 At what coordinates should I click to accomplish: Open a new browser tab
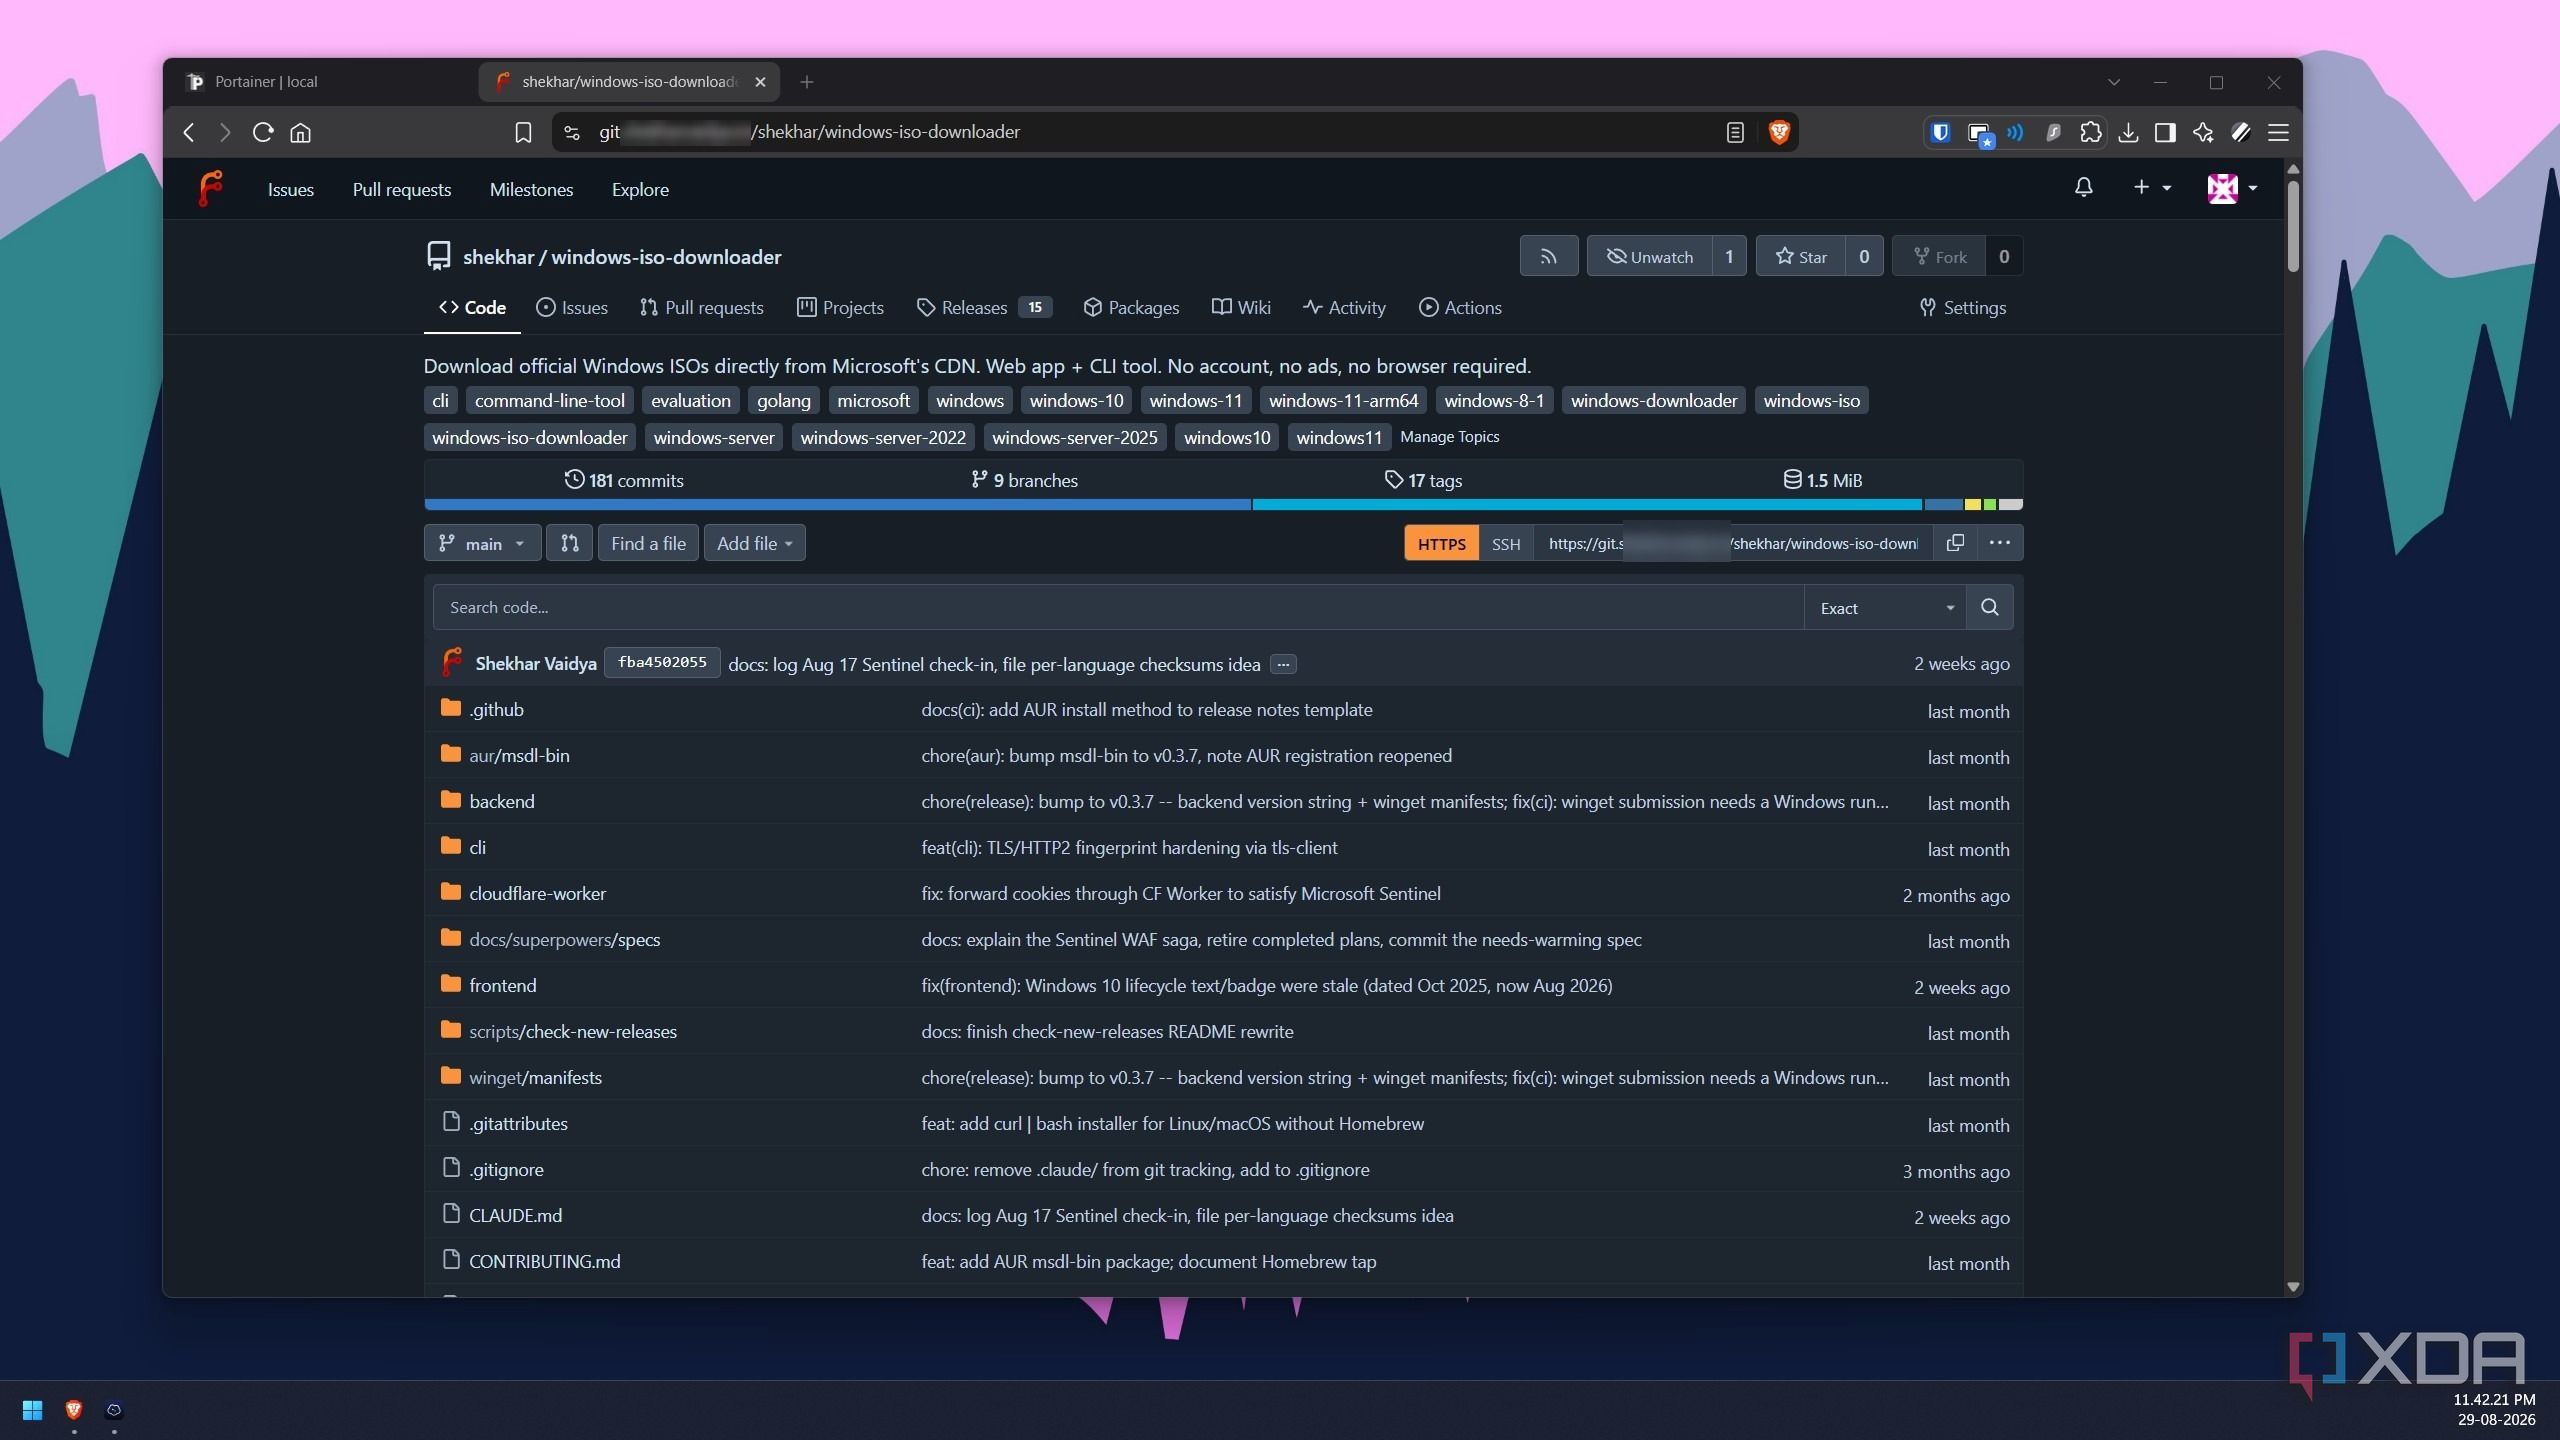click(x=807, y=82)
